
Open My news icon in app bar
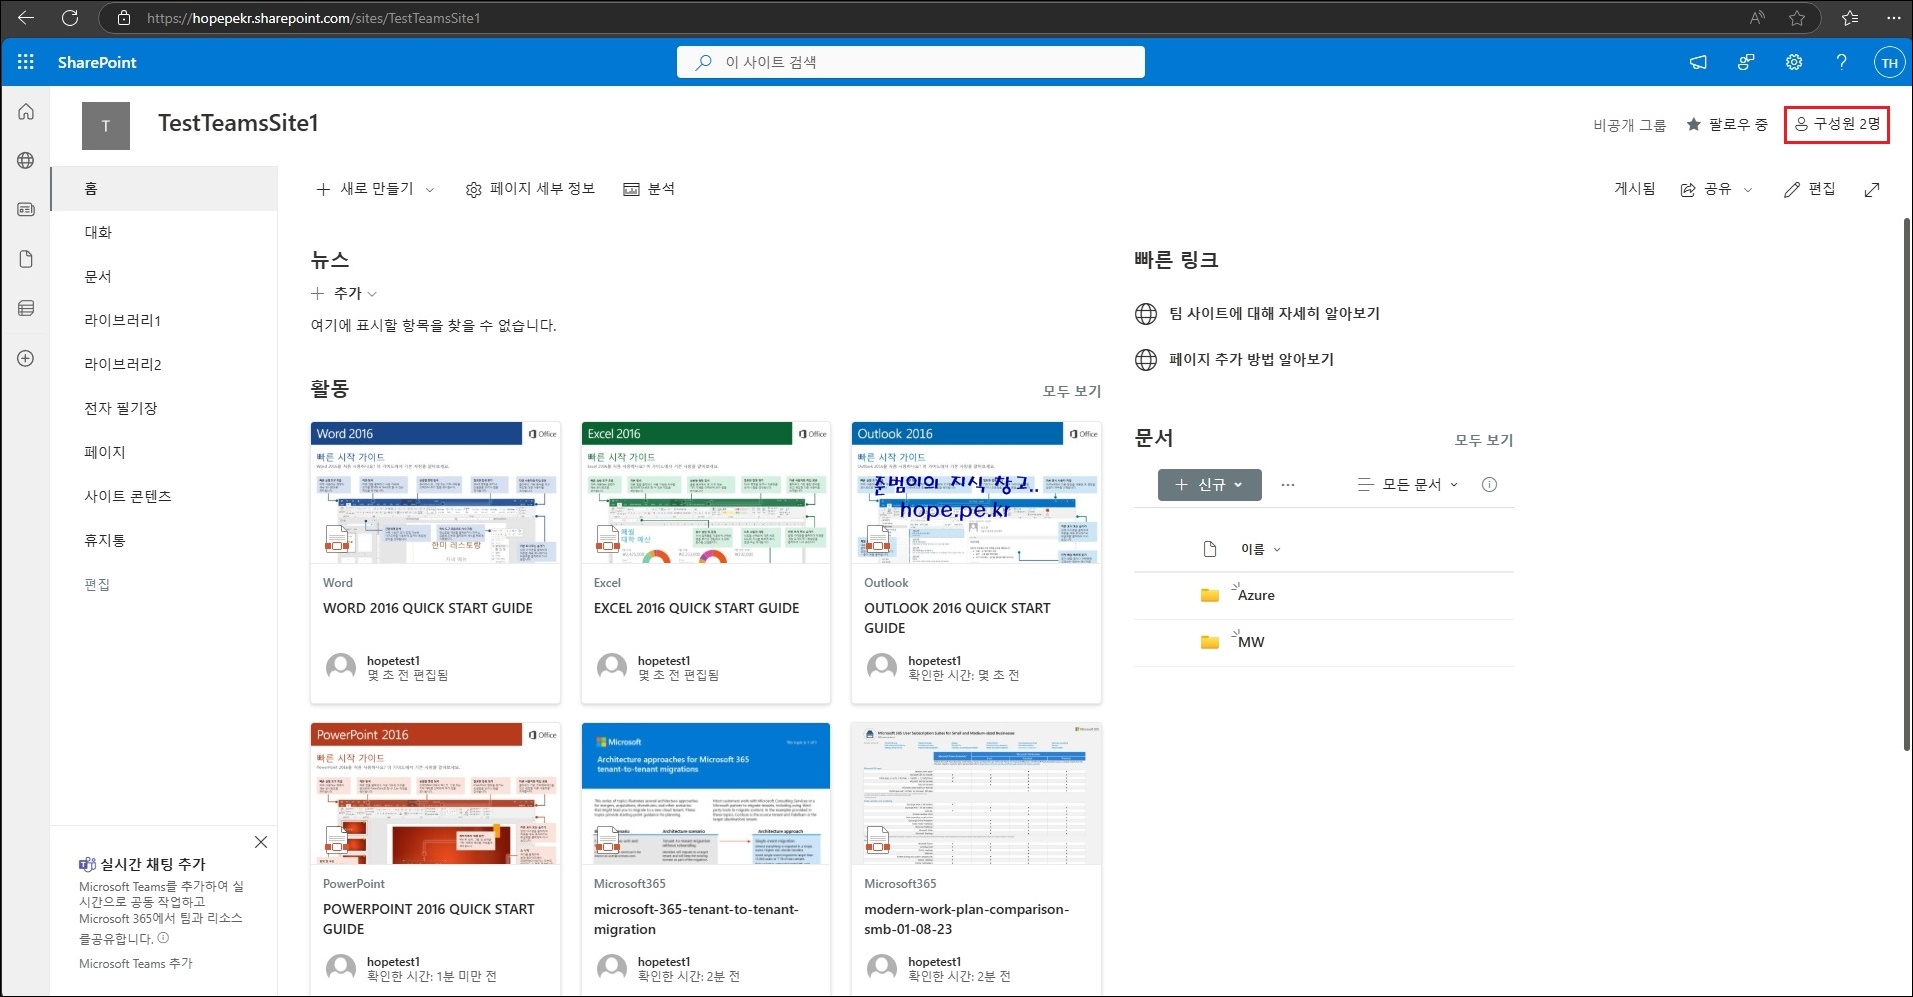coord(26,210)
